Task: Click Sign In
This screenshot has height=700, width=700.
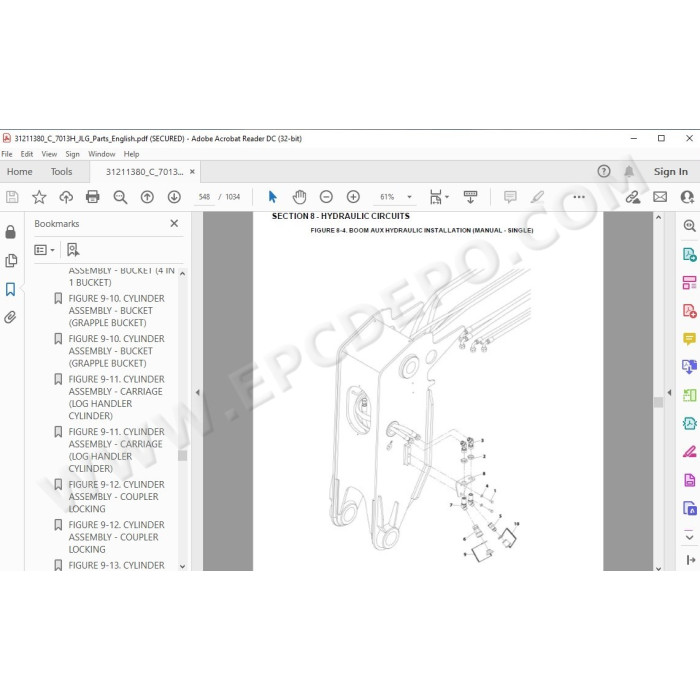Action: click(x=671, y=171)
